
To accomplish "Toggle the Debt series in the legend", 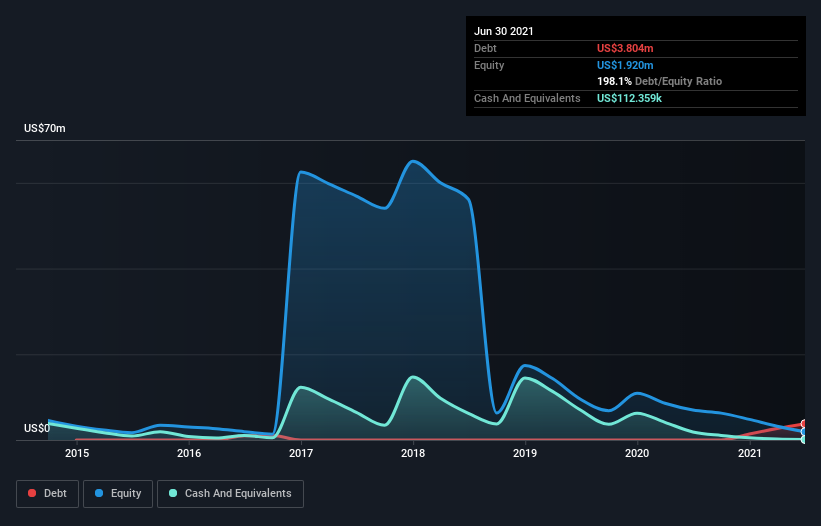I will pos(47,494).
